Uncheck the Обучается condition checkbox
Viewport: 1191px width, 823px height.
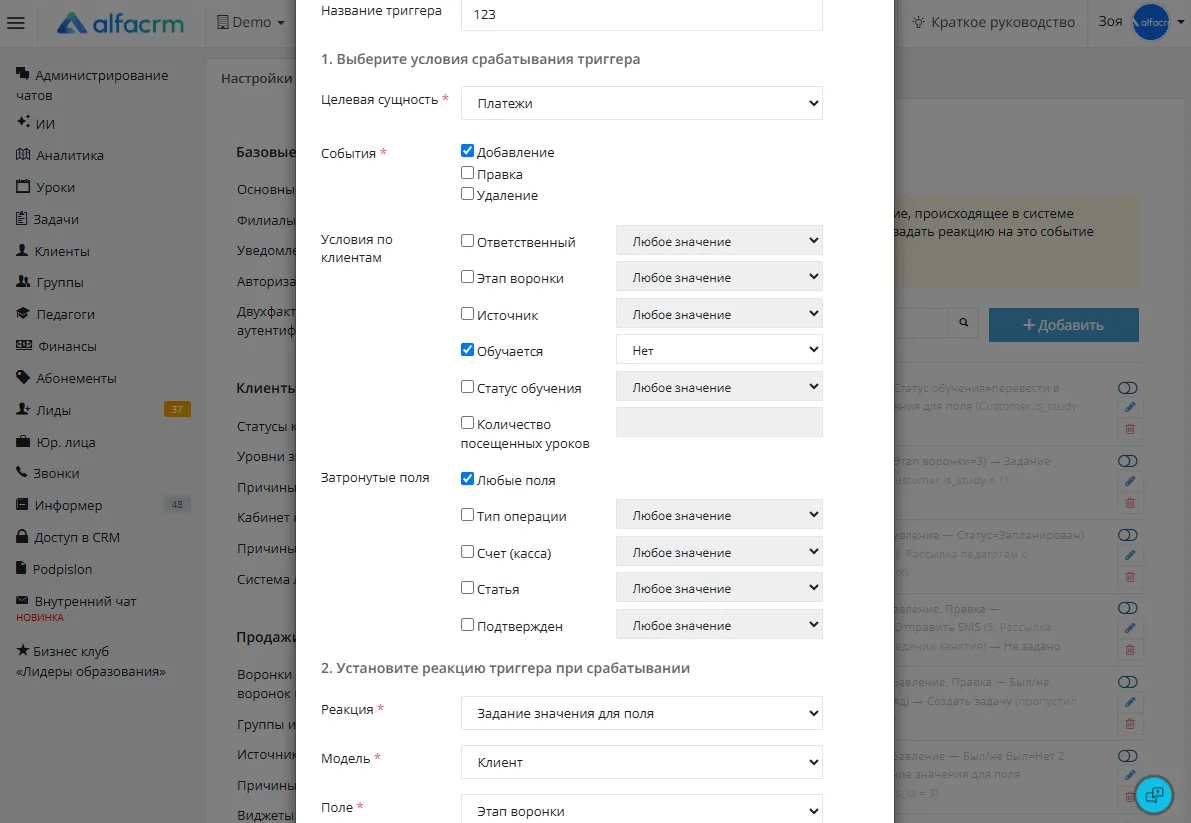(467, 350)
